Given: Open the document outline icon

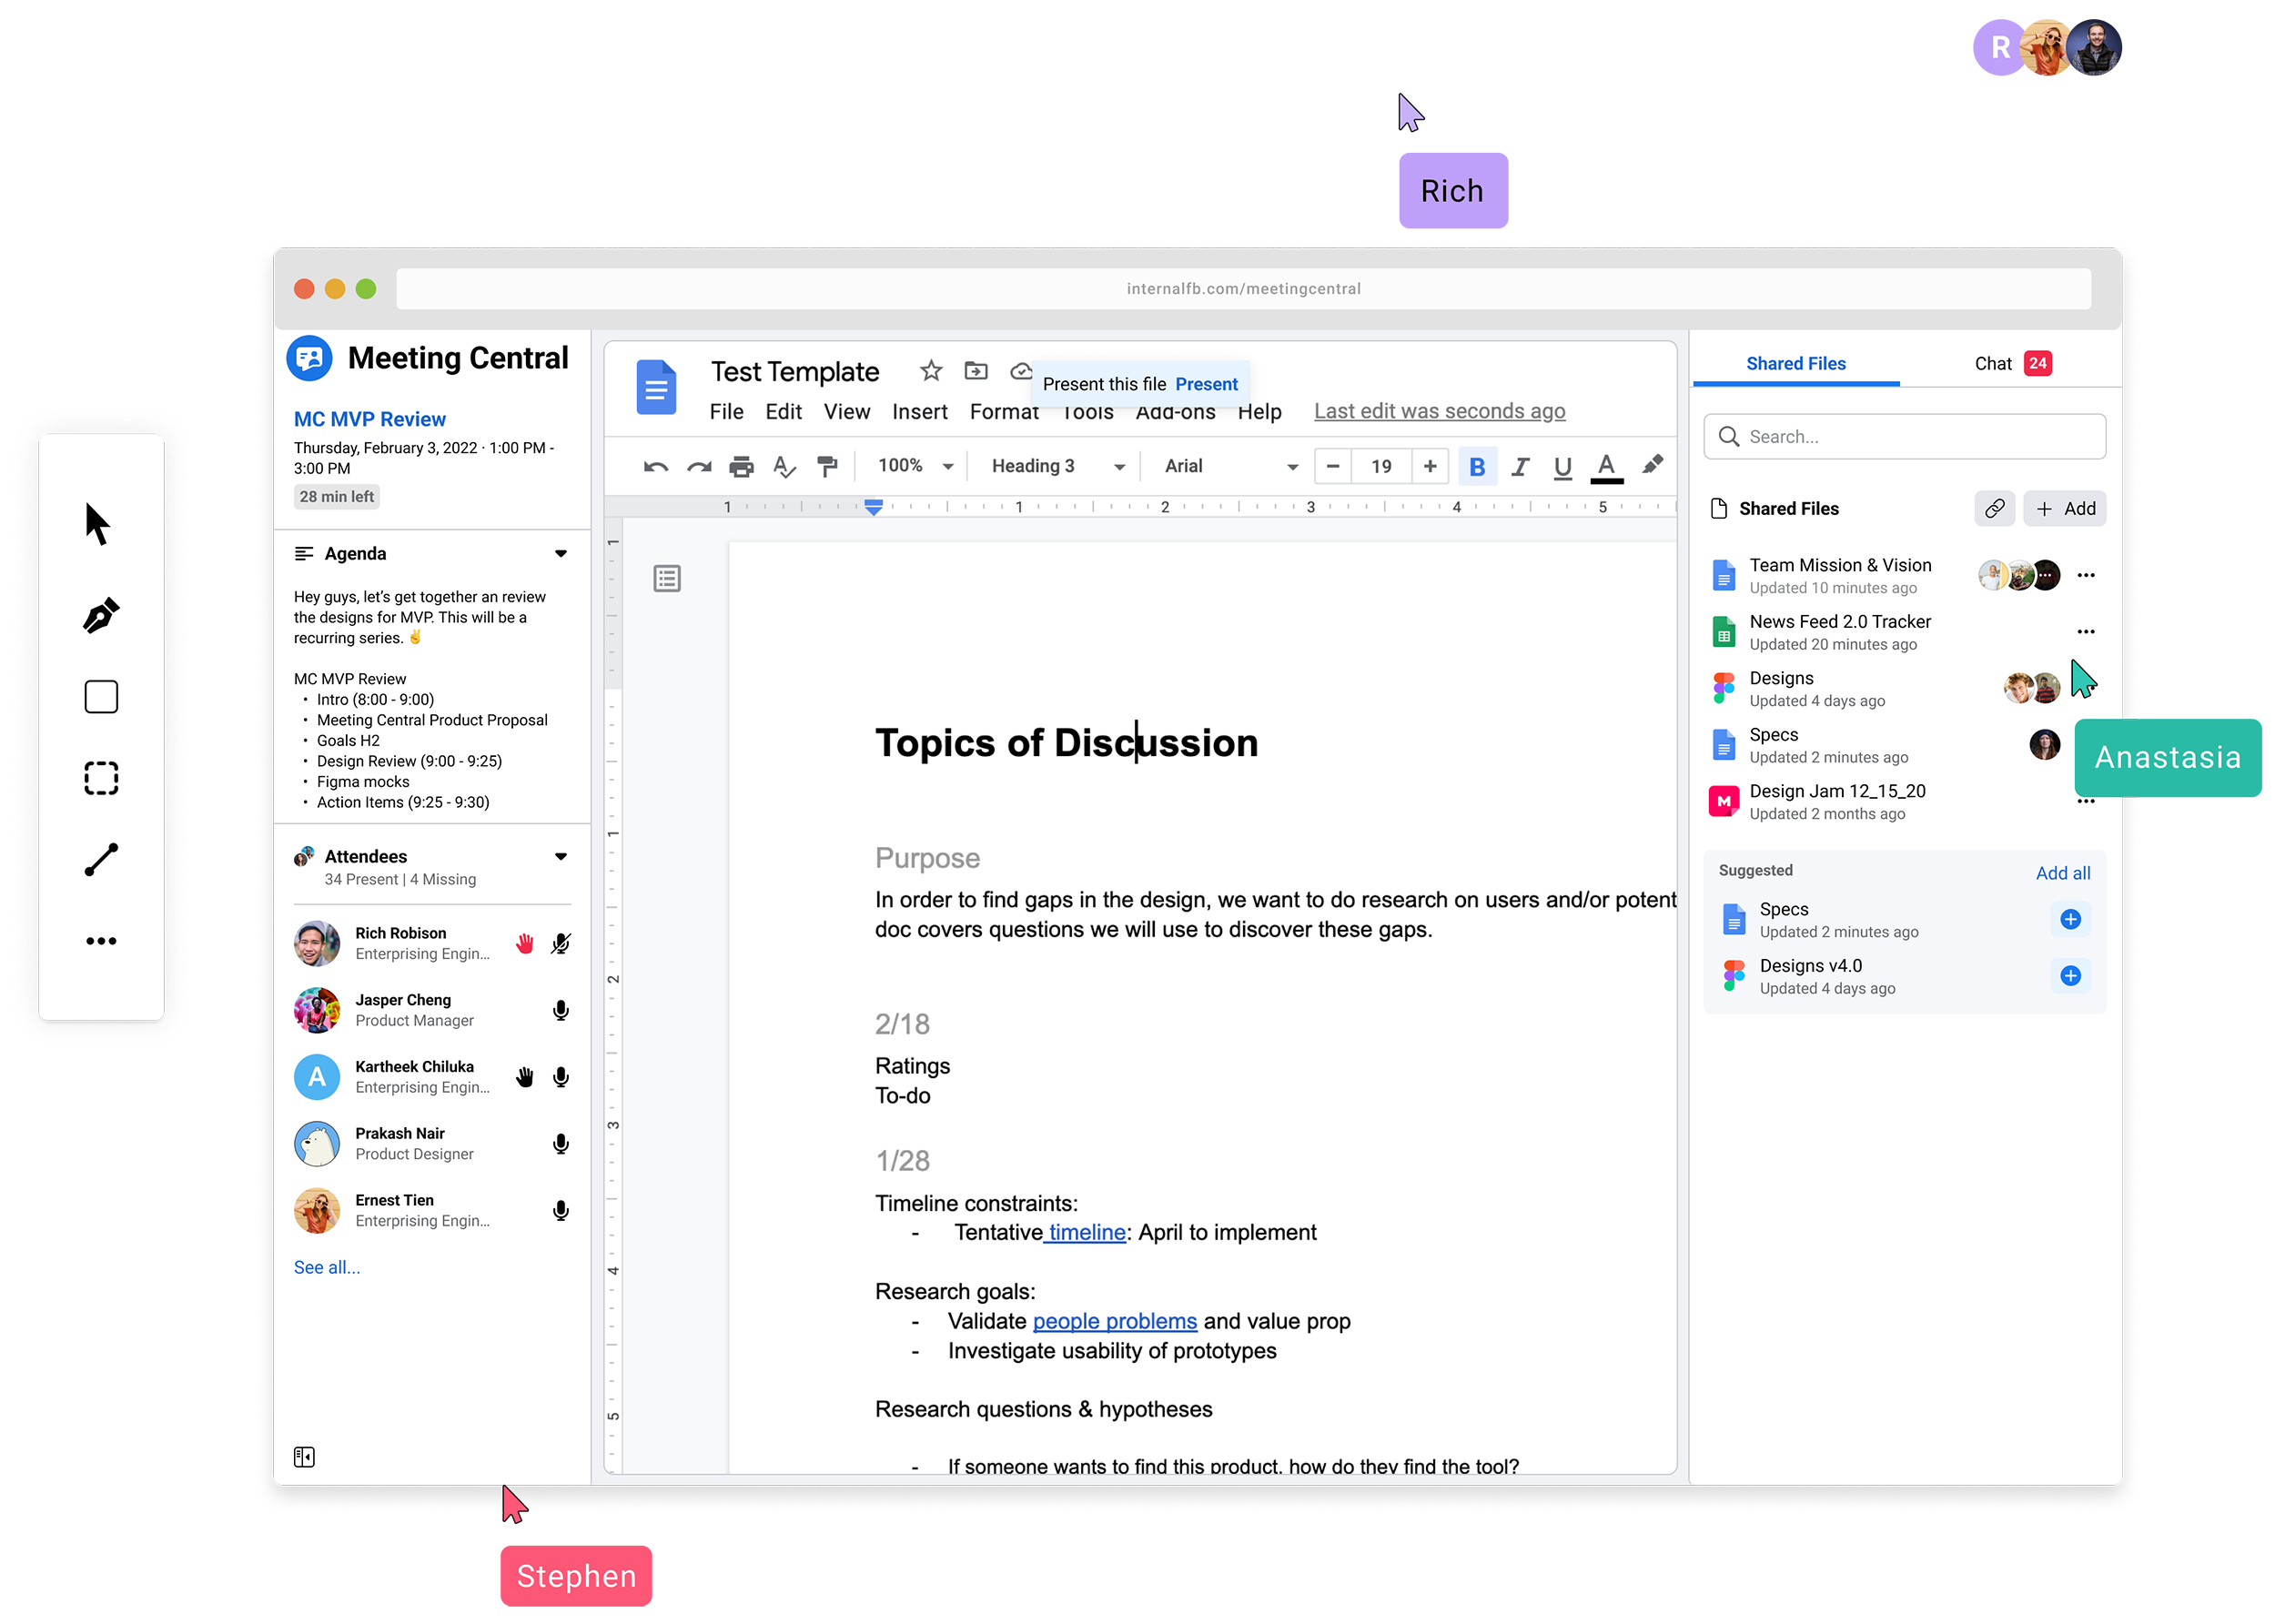Looking at the screenshot, I should pyautogui.click(x=667, y=578).
